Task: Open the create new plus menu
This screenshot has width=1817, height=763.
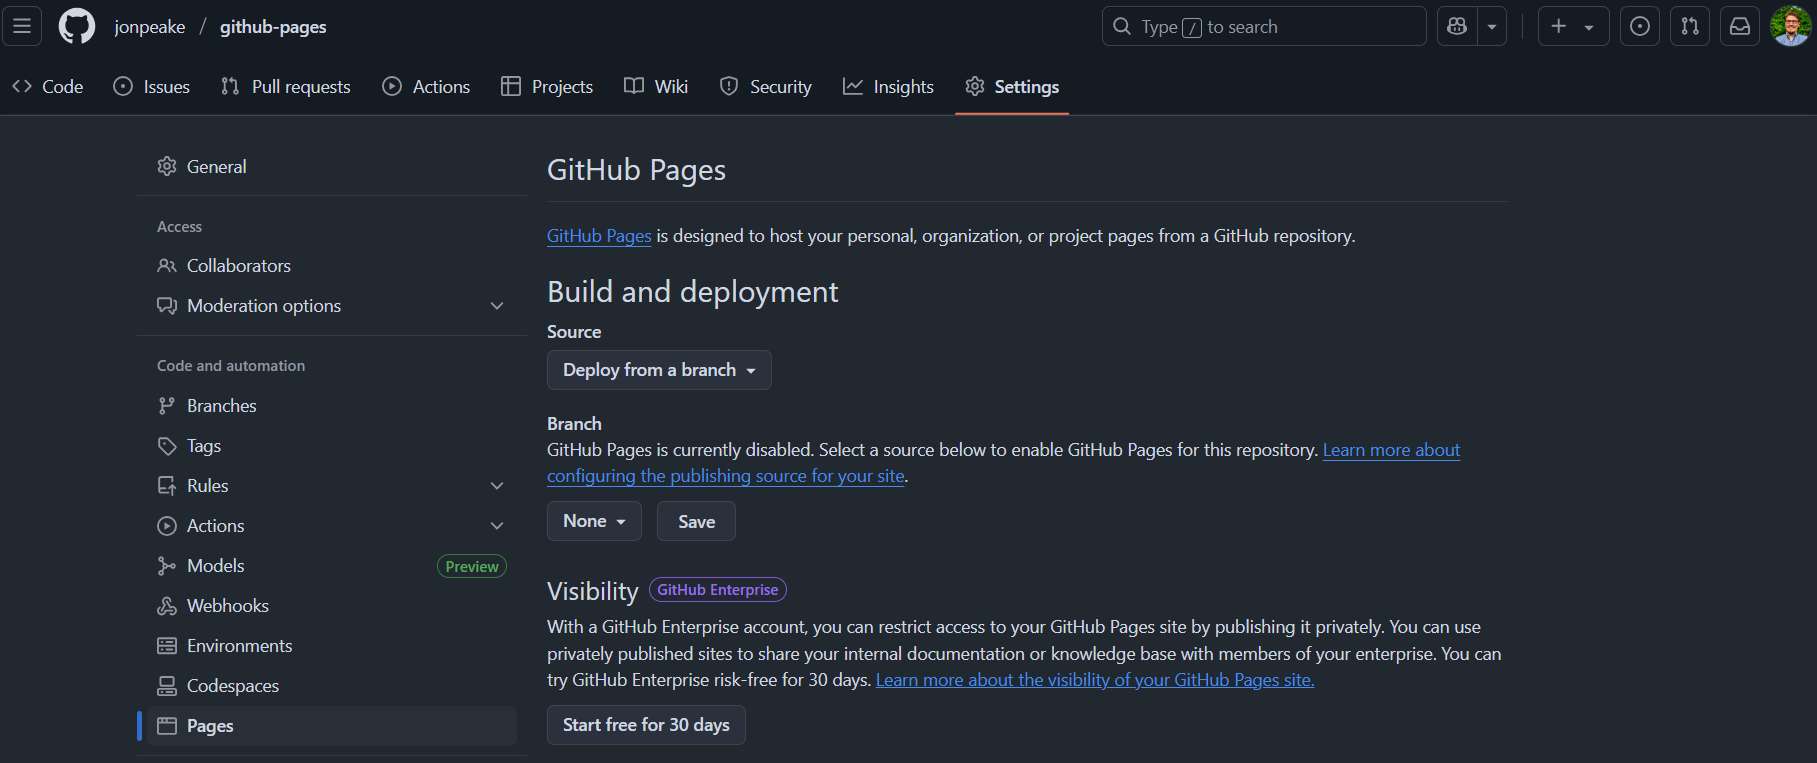Action: coord(1573,26)
